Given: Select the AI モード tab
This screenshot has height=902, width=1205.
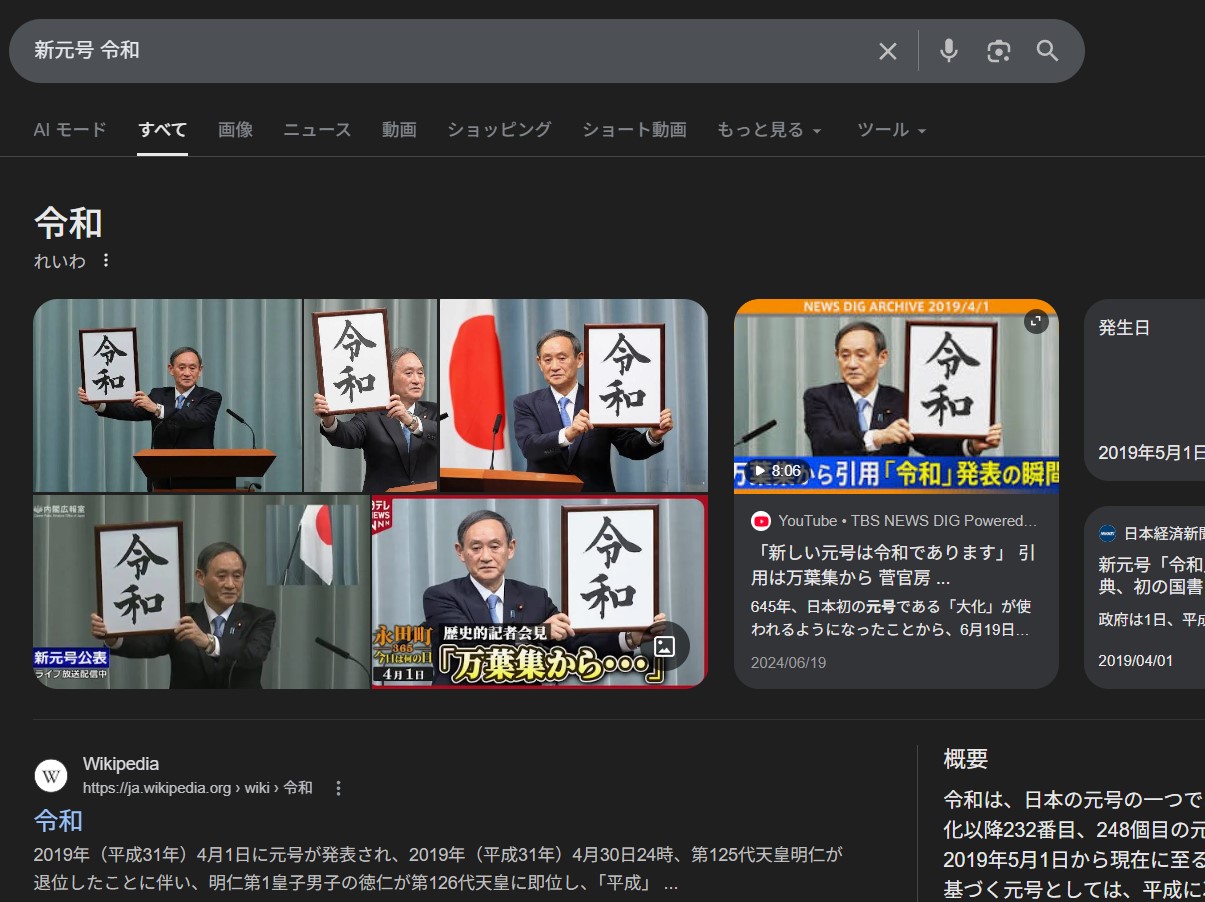Looking at the screenshot, I should tap(70, 130).
